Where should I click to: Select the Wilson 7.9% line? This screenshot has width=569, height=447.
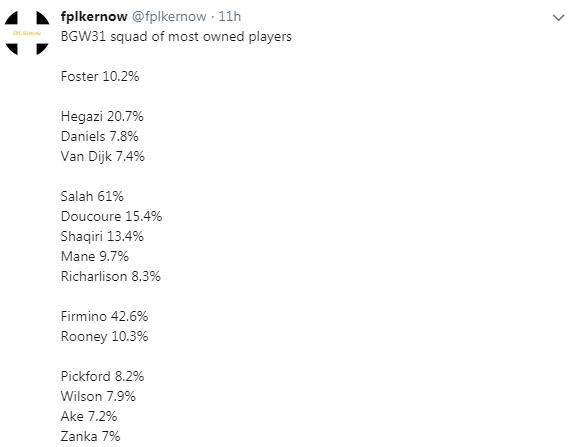pyautogui.click(x=98, y=396)
